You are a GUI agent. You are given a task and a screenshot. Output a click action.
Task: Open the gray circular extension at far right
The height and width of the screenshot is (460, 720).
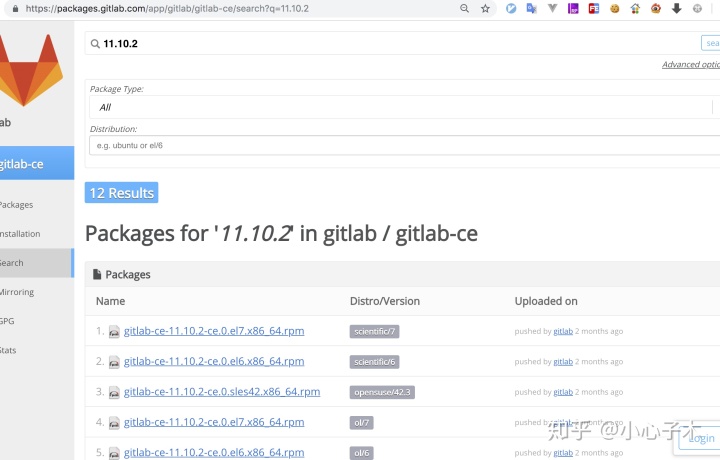coord(697,8)
